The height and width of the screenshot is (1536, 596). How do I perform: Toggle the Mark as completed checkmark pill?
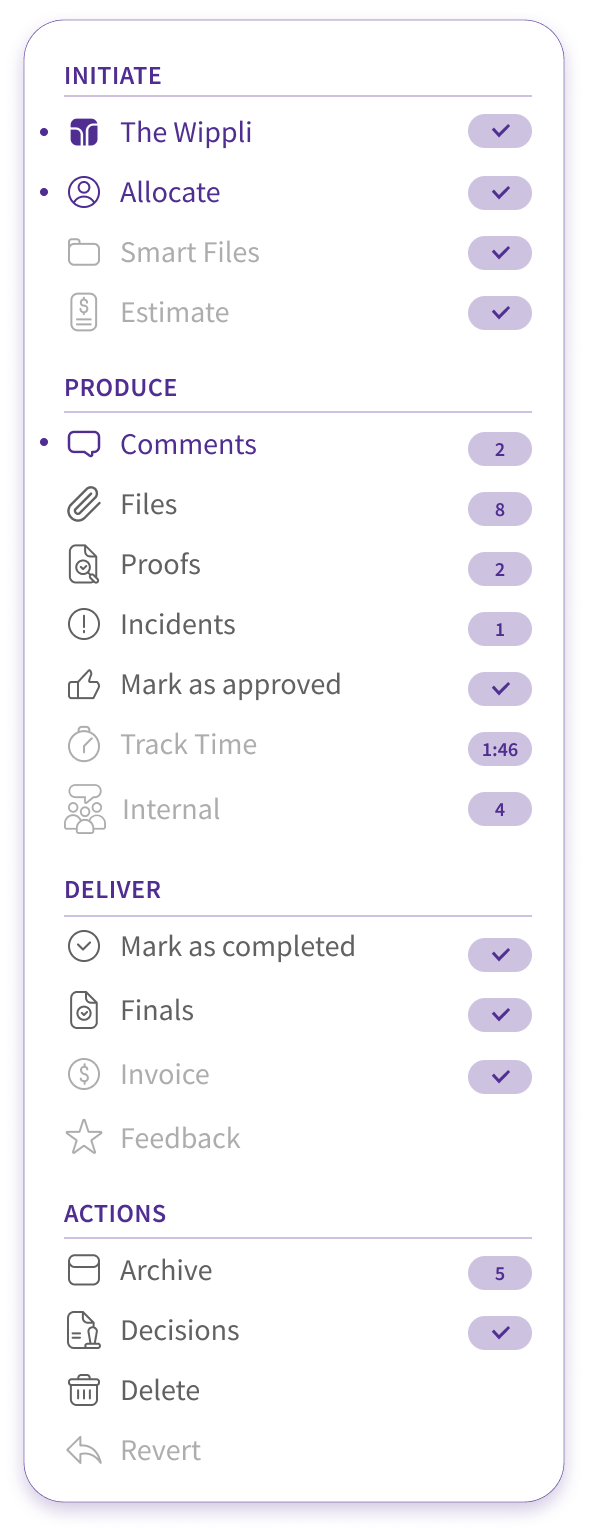click(x=500, y=955)
